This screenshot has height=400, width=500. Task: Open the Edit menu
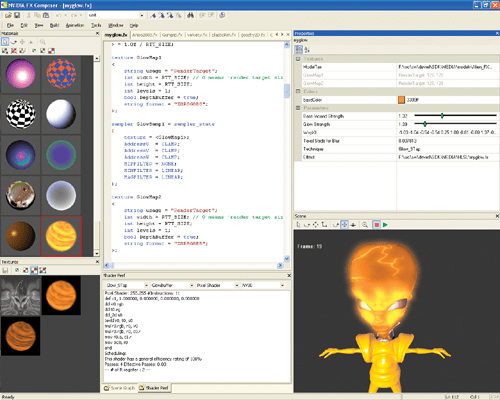(24, 25)
